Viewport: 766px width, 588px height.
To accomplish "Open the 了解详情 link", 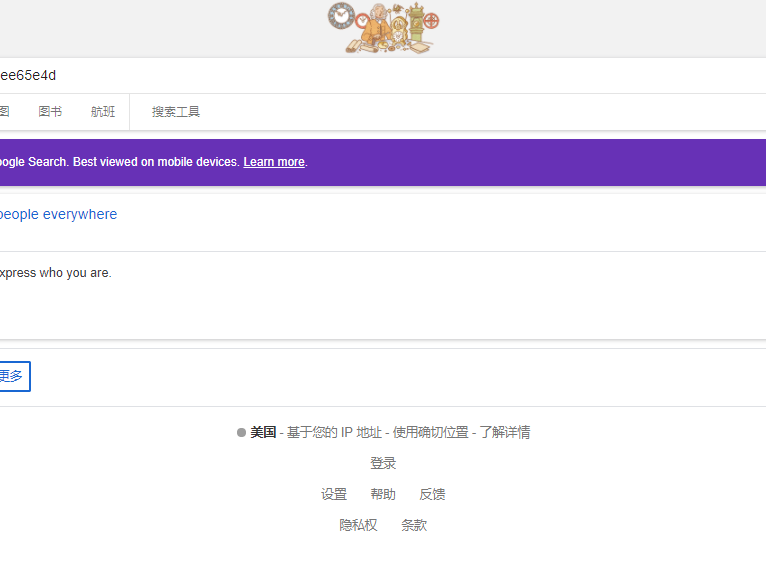I will tap(504, 433).
